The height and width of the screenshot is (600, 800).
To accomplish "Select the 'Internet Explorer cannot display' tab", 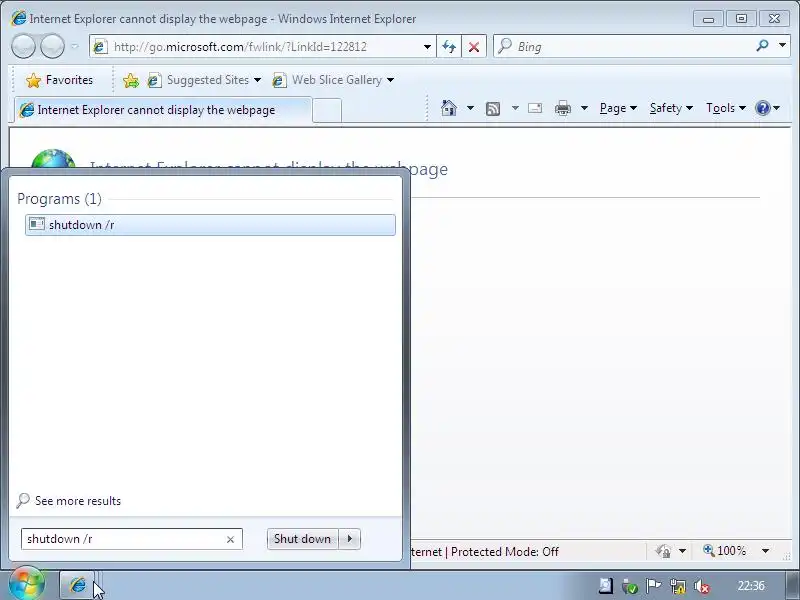I will pyautogui.click(x=162, y=110).
